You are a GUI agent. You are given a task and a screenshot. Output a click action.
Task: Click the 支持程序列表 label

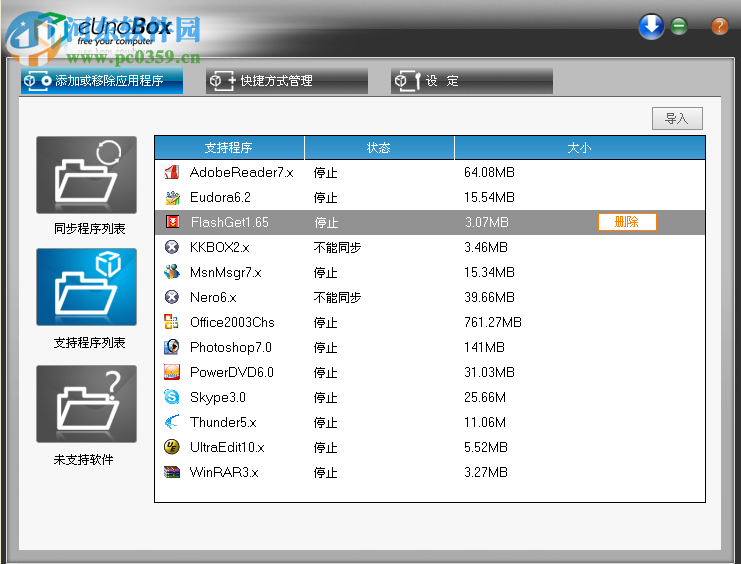[x=89, y=343]
